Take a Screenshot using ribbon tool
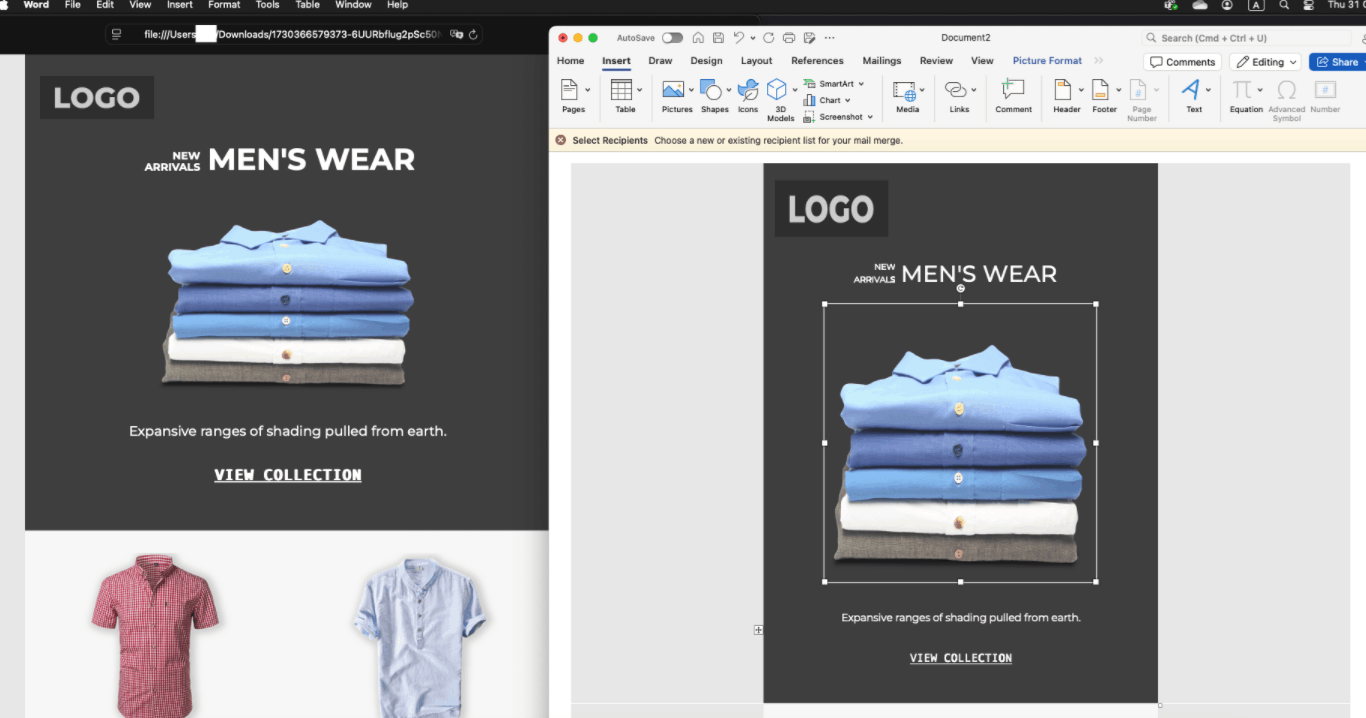Viewport: 1366px width, 718px height. point(838,117)
